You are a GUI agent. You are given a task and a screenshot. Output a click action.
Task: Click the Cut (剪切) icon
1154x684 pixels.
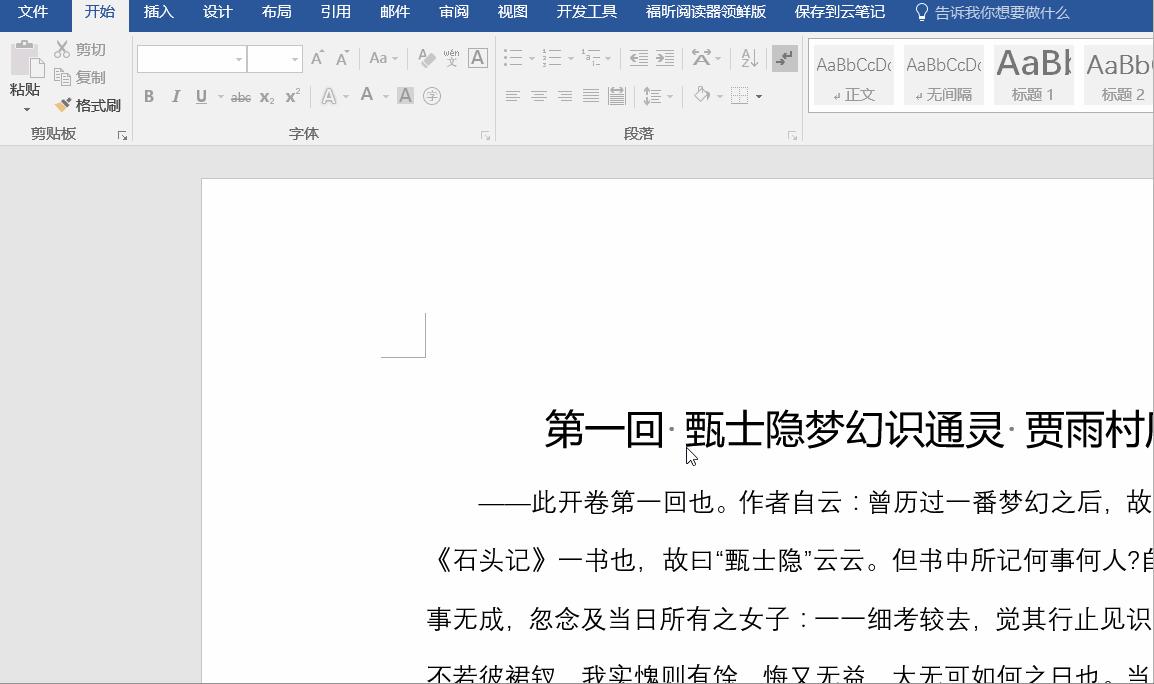64,48
